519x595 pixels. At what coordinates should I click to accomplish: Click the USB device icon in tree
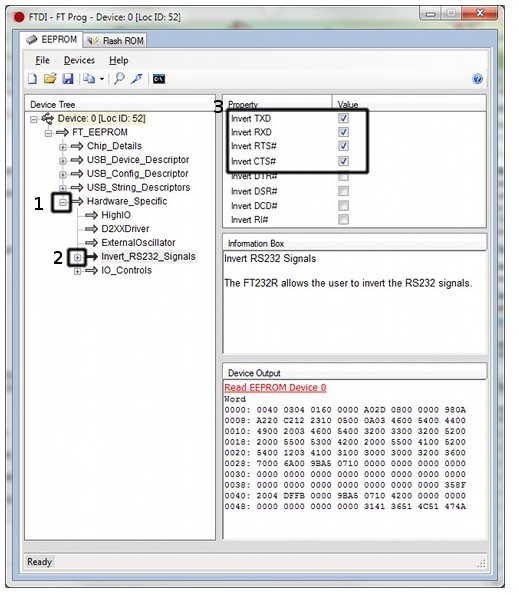[48, 119]
